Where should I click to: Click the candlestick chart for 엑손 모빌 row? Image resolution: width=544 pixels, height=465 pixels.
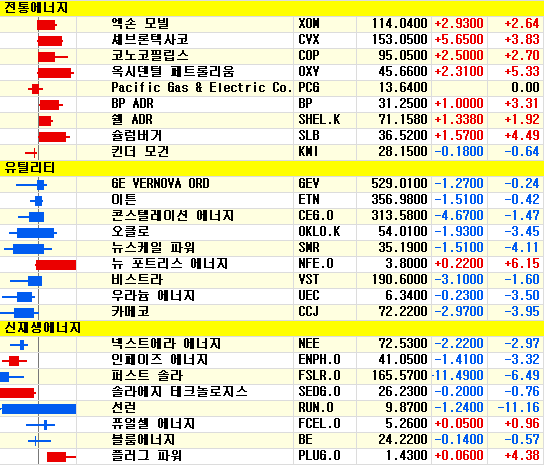[47, 25]
